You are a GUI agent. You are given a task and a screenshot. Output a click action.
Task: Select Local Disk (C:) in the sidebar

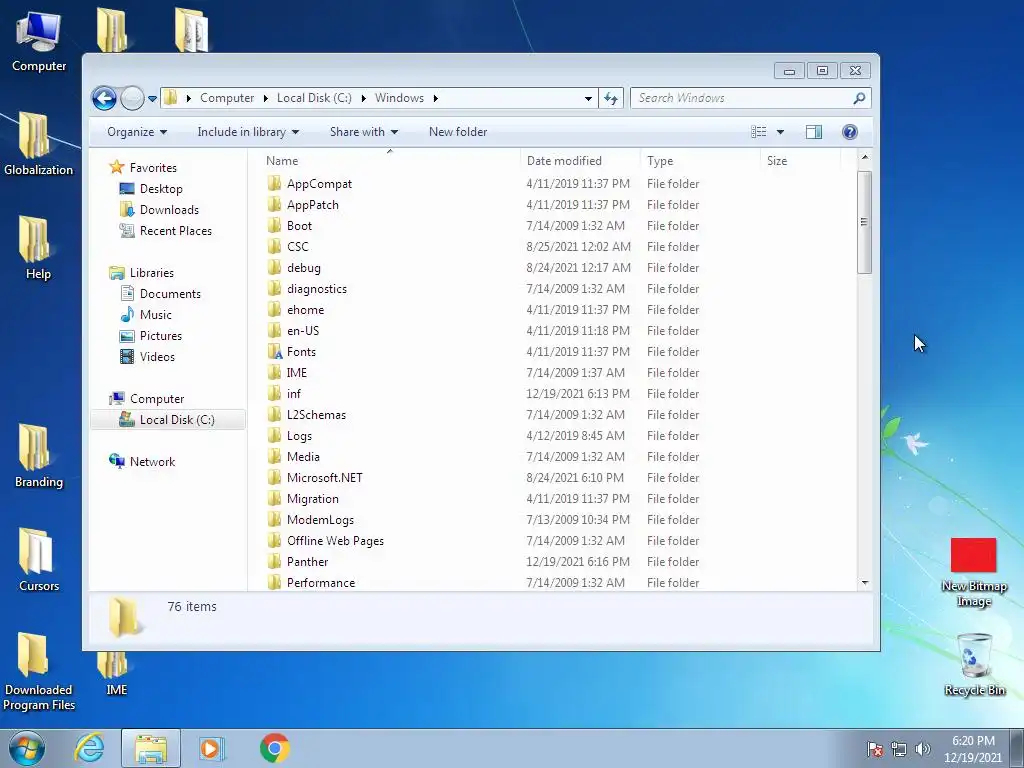pyautogui.click(x=168, y=420)
